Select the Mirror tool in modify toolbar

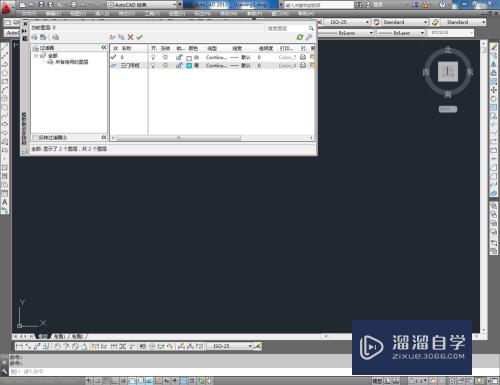click(494, 64)
